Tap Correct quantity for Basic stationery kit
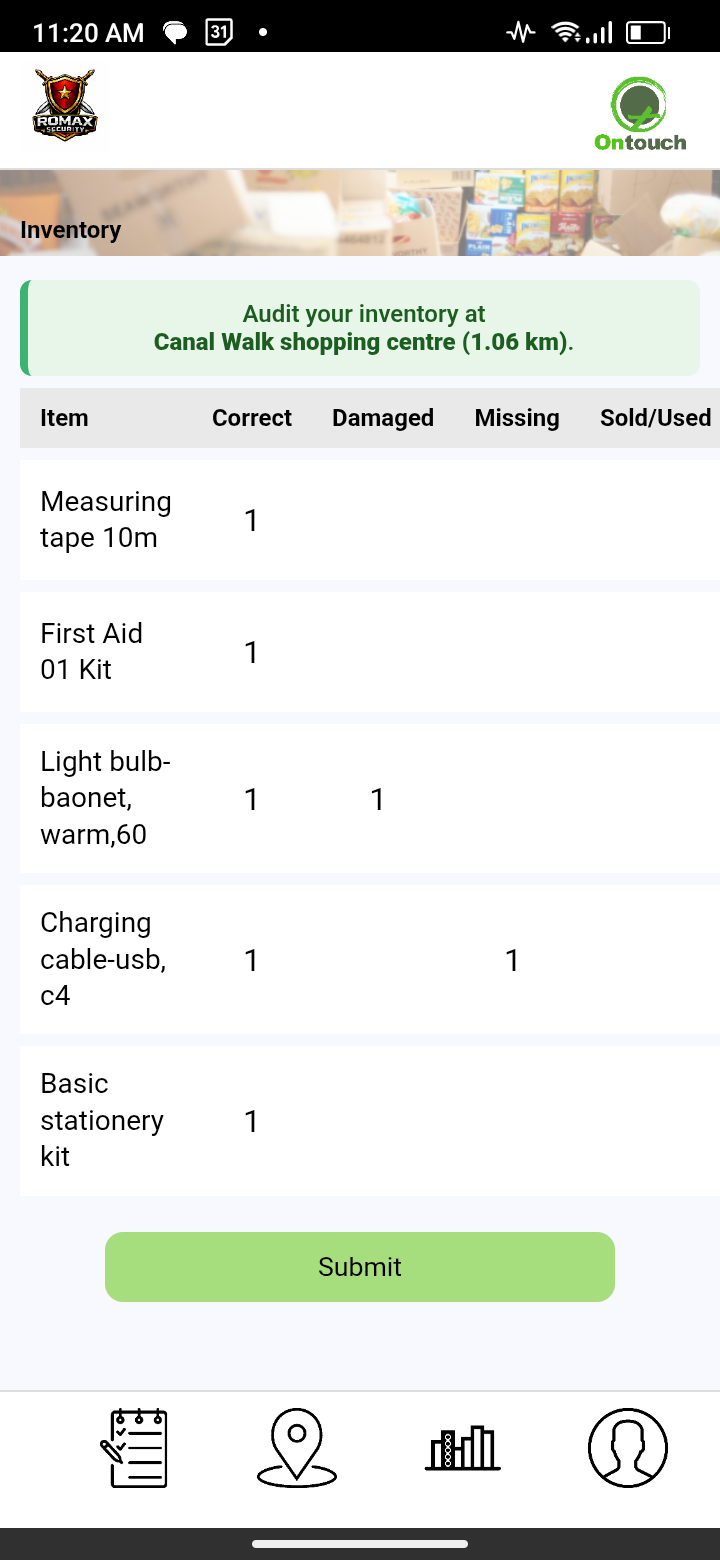The width and height of the screenshot is (720, 1560). pos(252,1121)
